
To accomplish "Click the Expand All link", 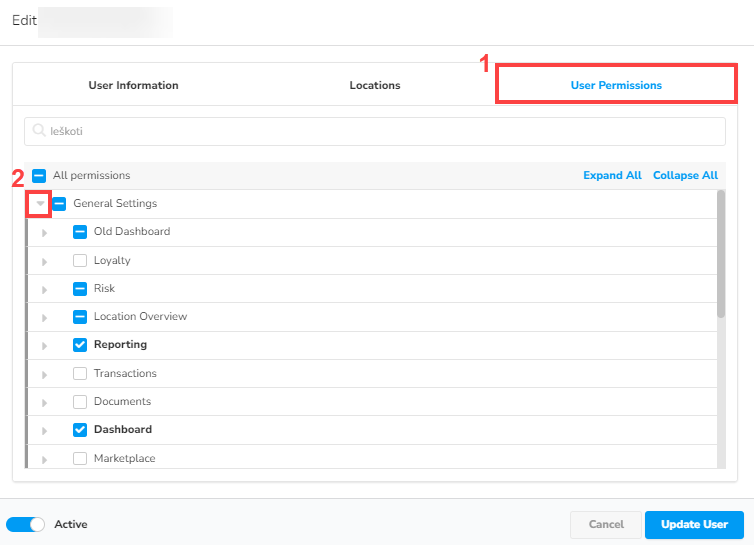I will [612, 176].
